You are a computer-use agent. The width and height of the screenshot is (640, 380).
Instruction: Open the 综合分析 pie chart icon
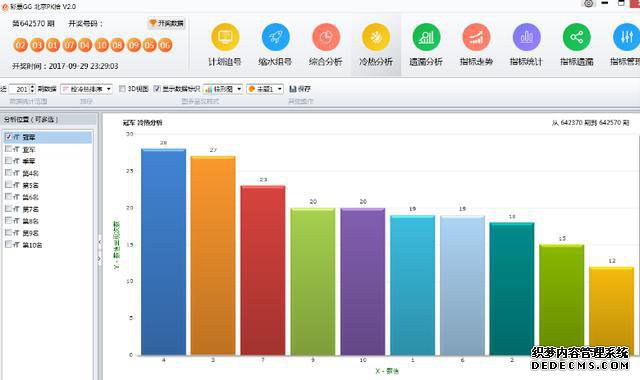point(326,37)
